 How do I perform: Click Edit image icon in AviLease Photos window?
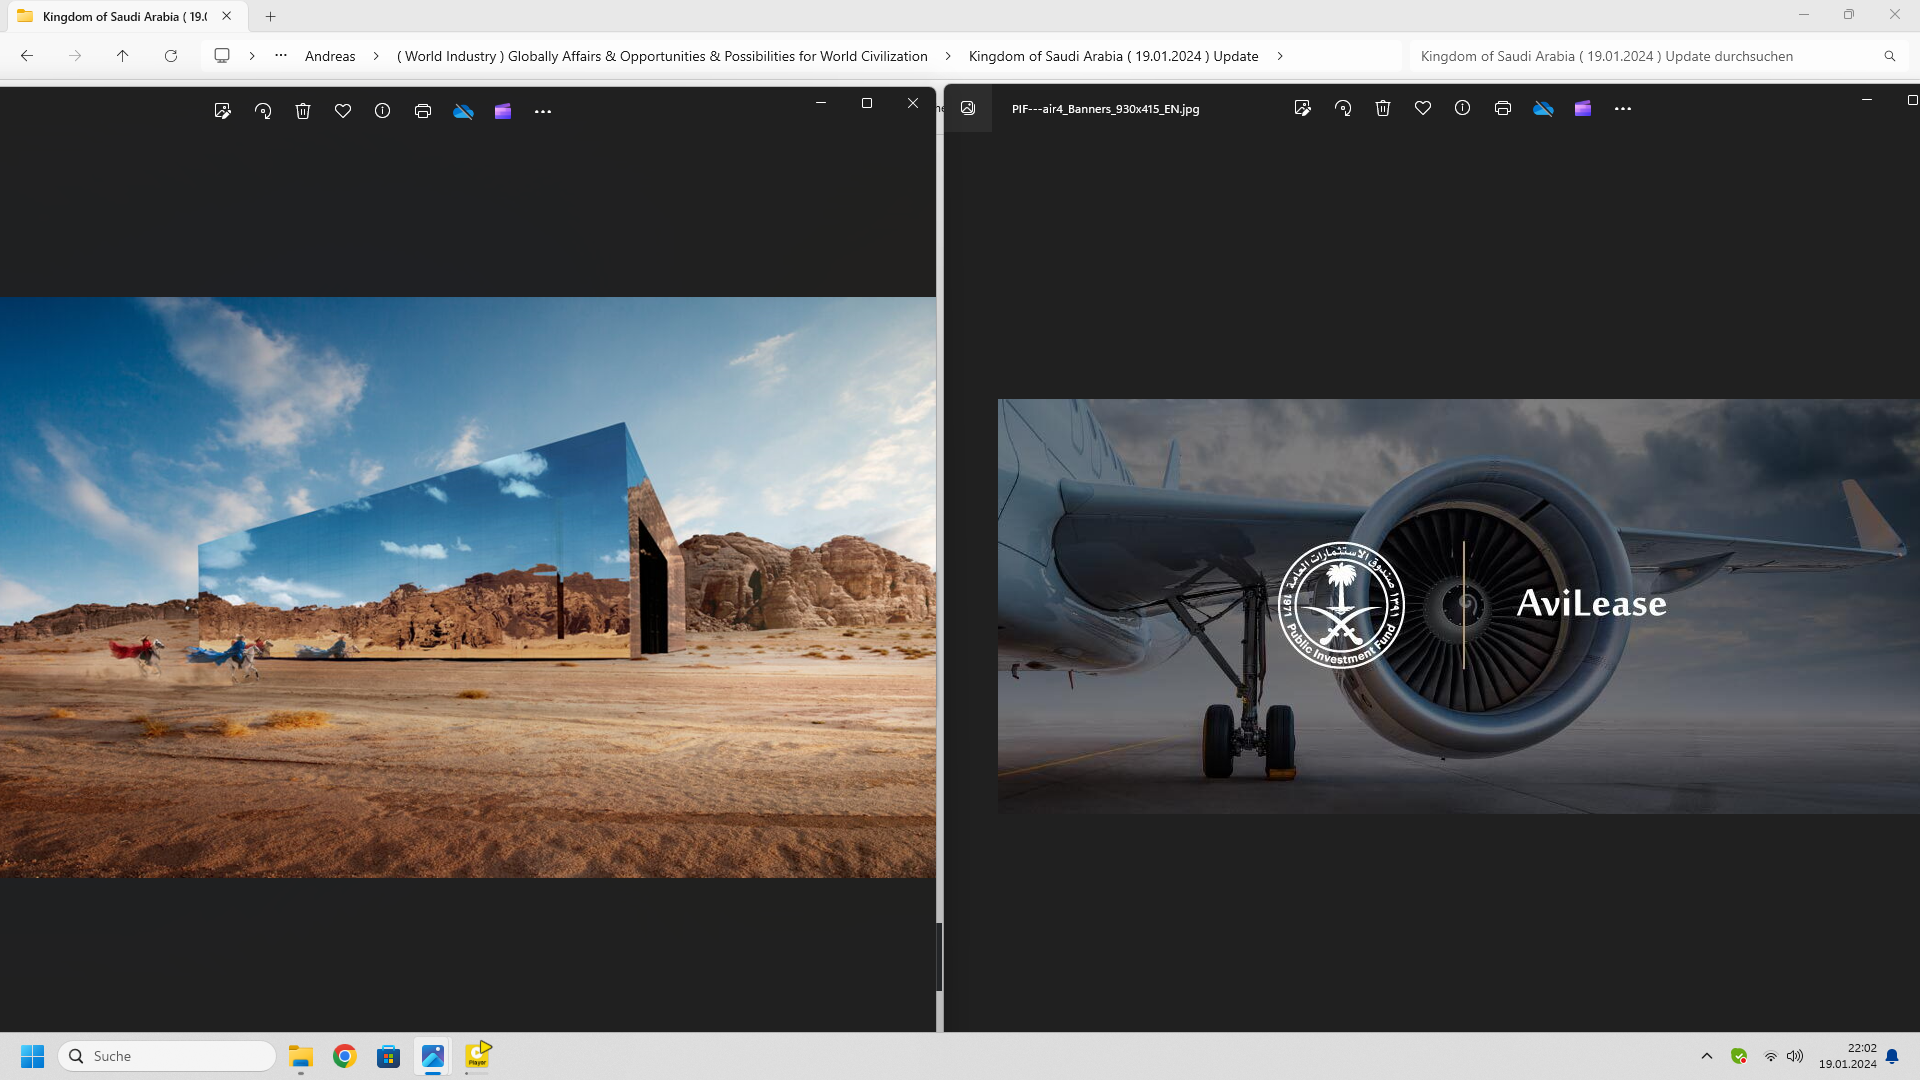pos(1302,108)
